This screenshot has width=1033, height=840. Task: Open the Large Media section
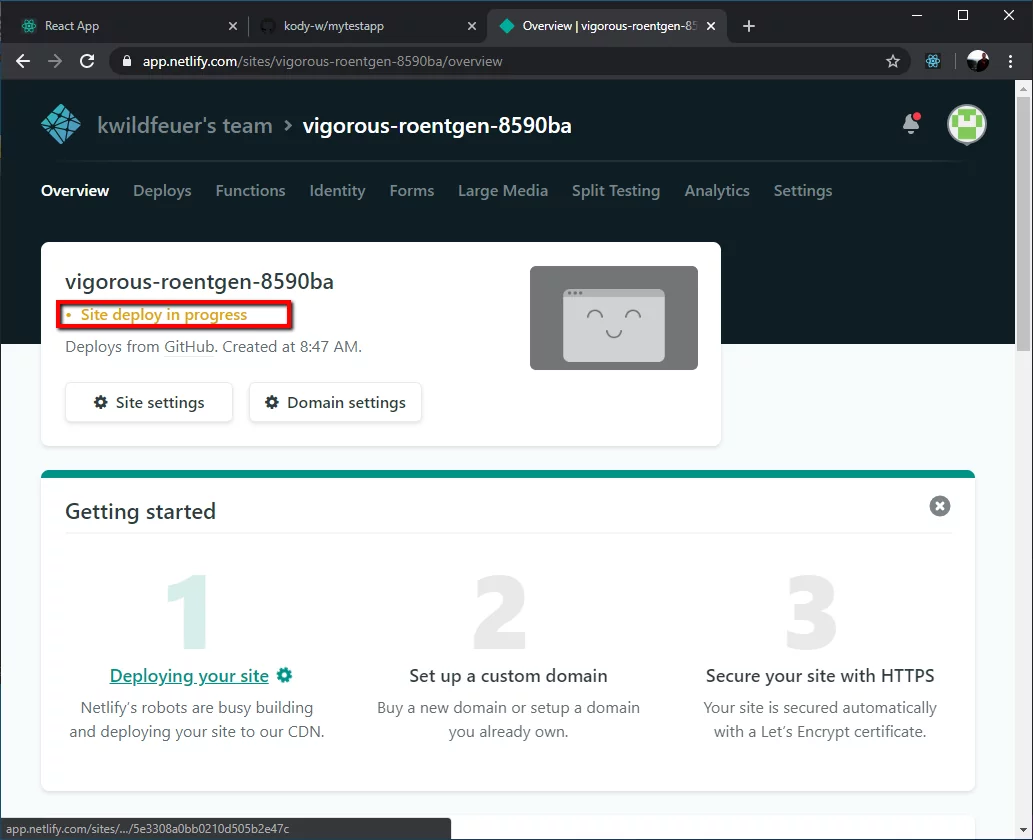(503, 190)
